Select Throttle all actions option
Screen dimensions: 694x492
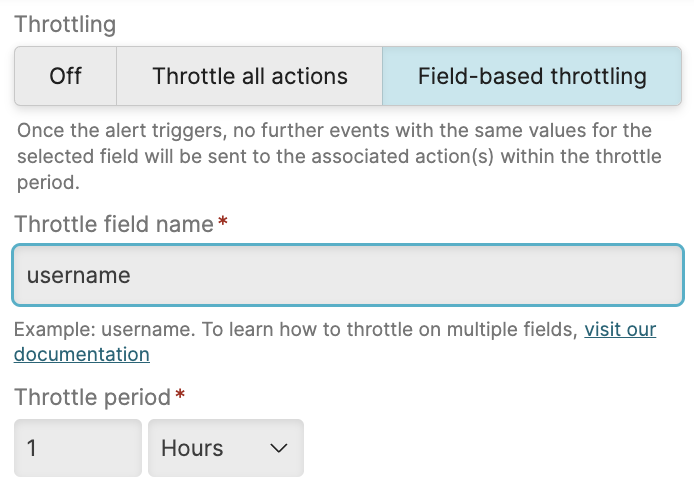[249, 76]
